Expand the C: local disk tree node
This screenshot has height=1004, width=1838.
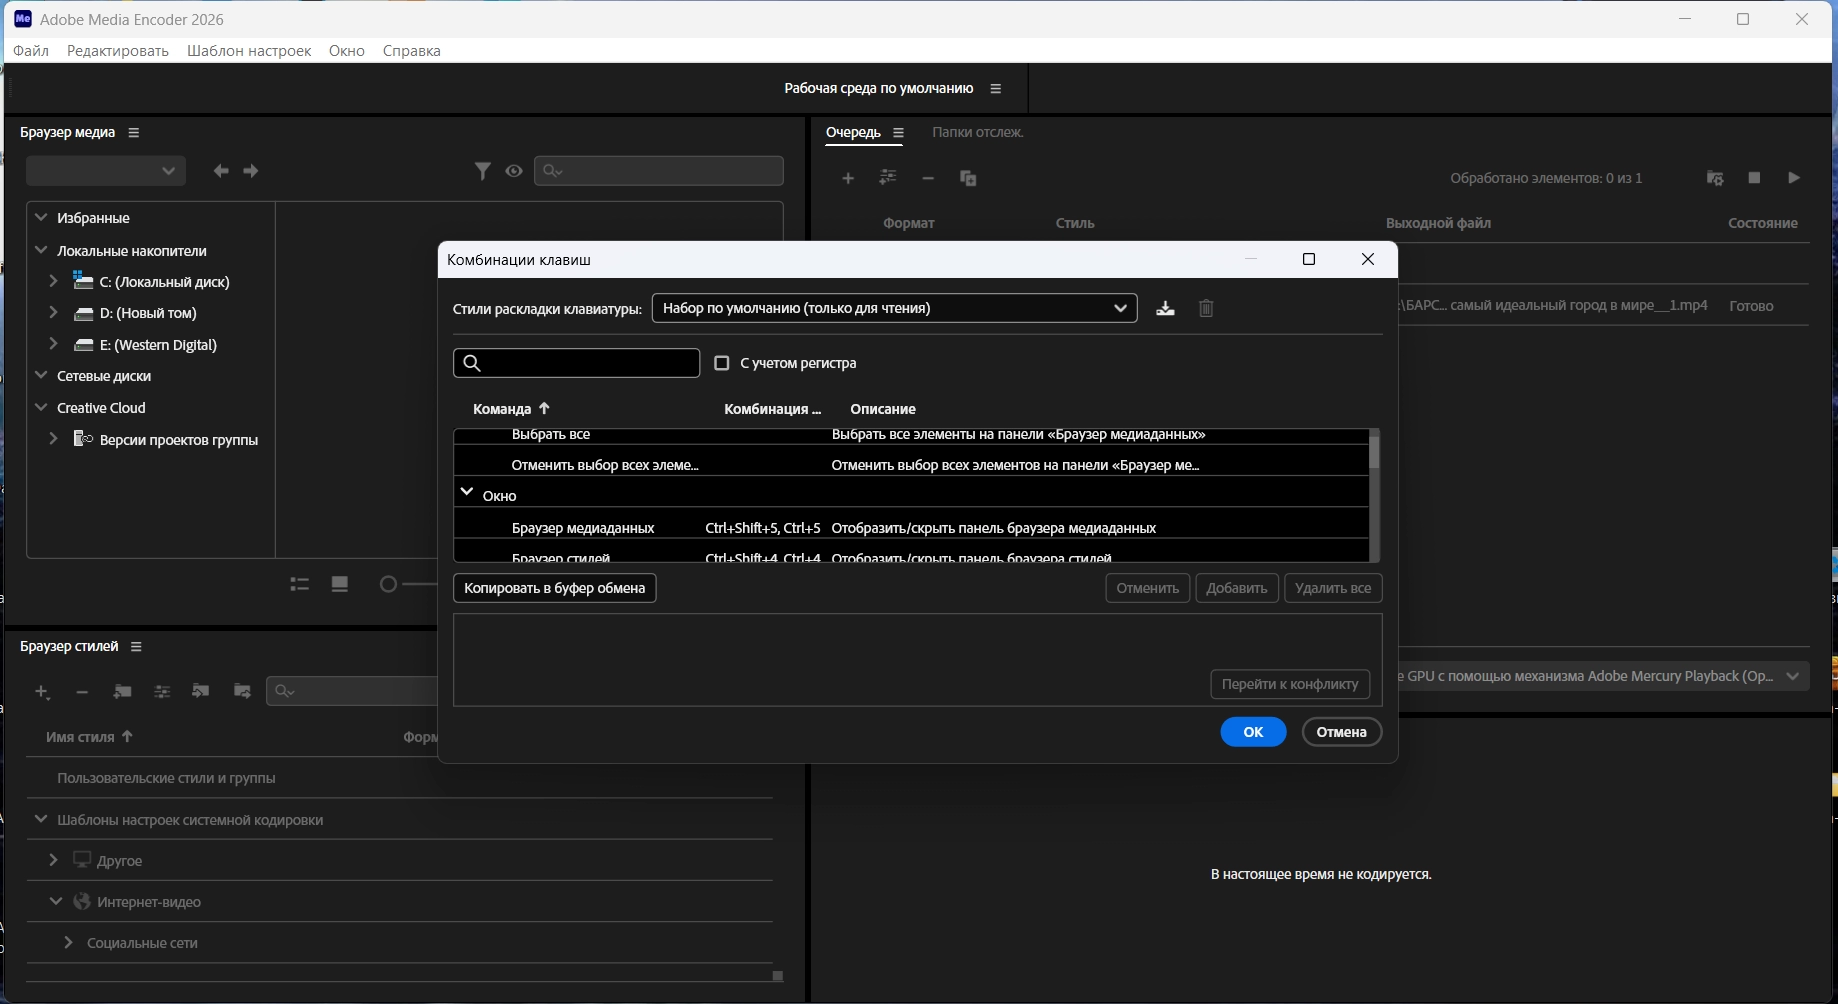pos(54,282)
